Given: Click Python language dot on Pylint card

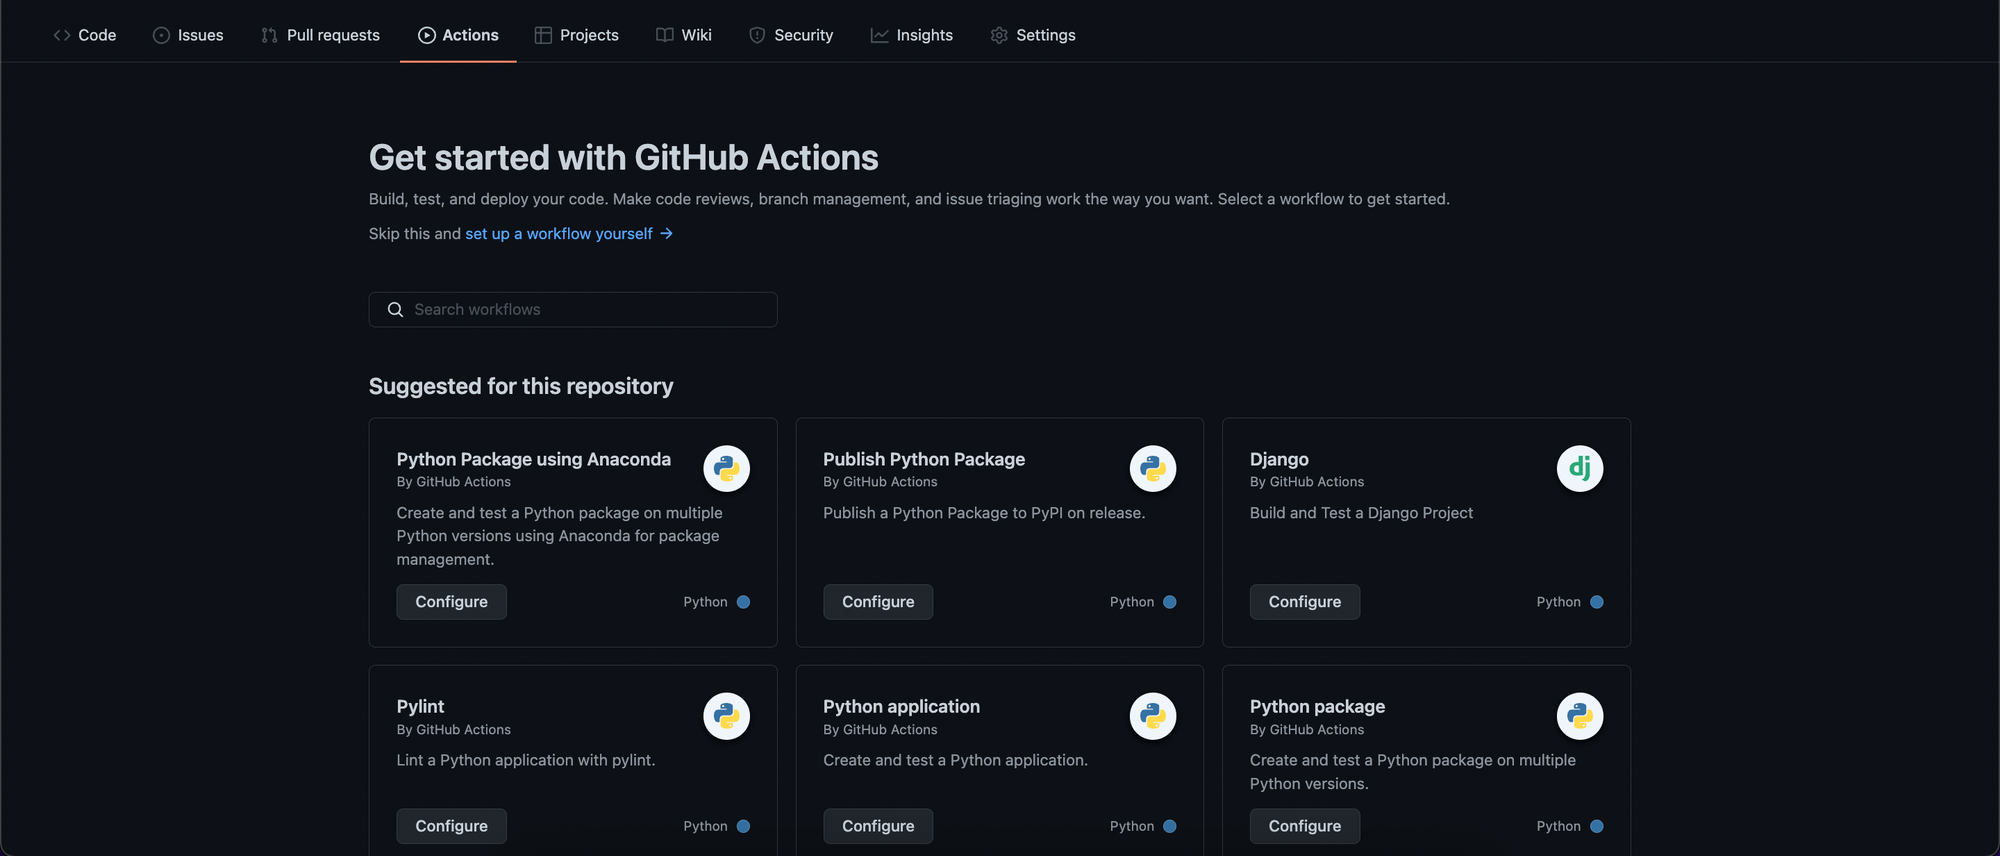Looking at the screenshot, I should coord(743,826).
